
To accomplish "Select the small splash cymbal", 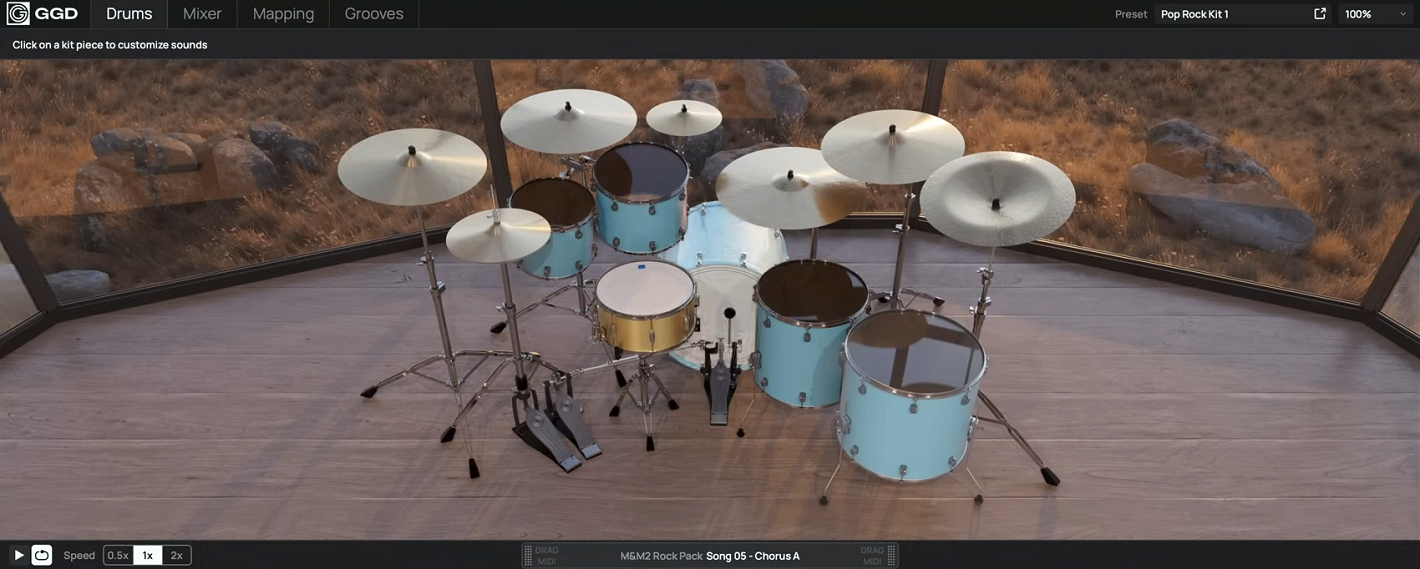I will [684, 117].
